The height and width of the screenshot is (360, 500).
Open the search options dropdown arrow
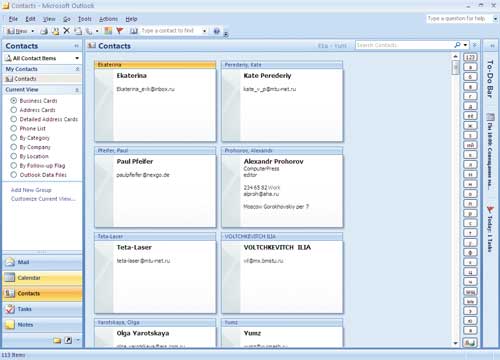coord(465,45)
